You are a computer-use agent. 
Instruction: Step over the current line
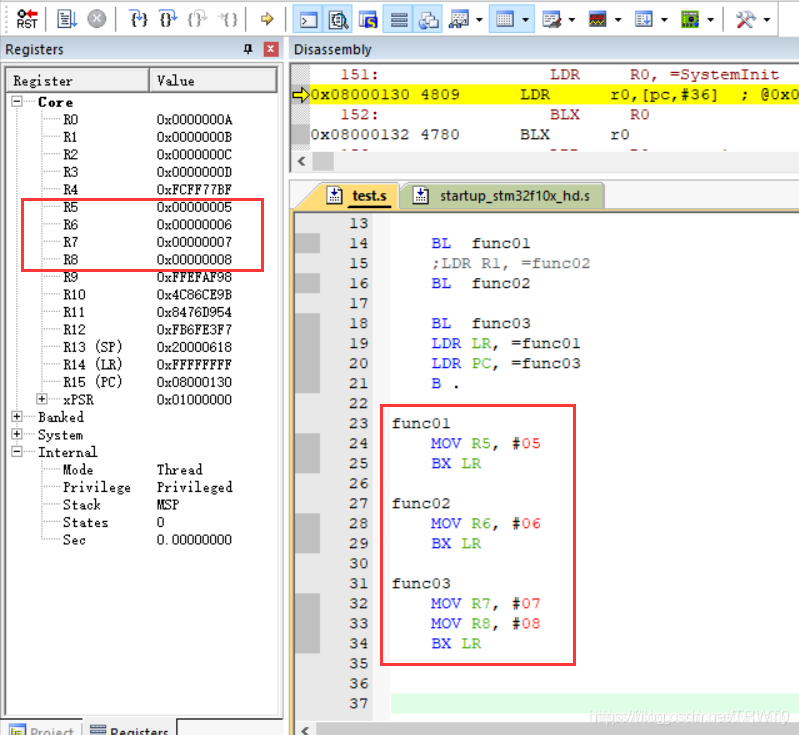168,19
